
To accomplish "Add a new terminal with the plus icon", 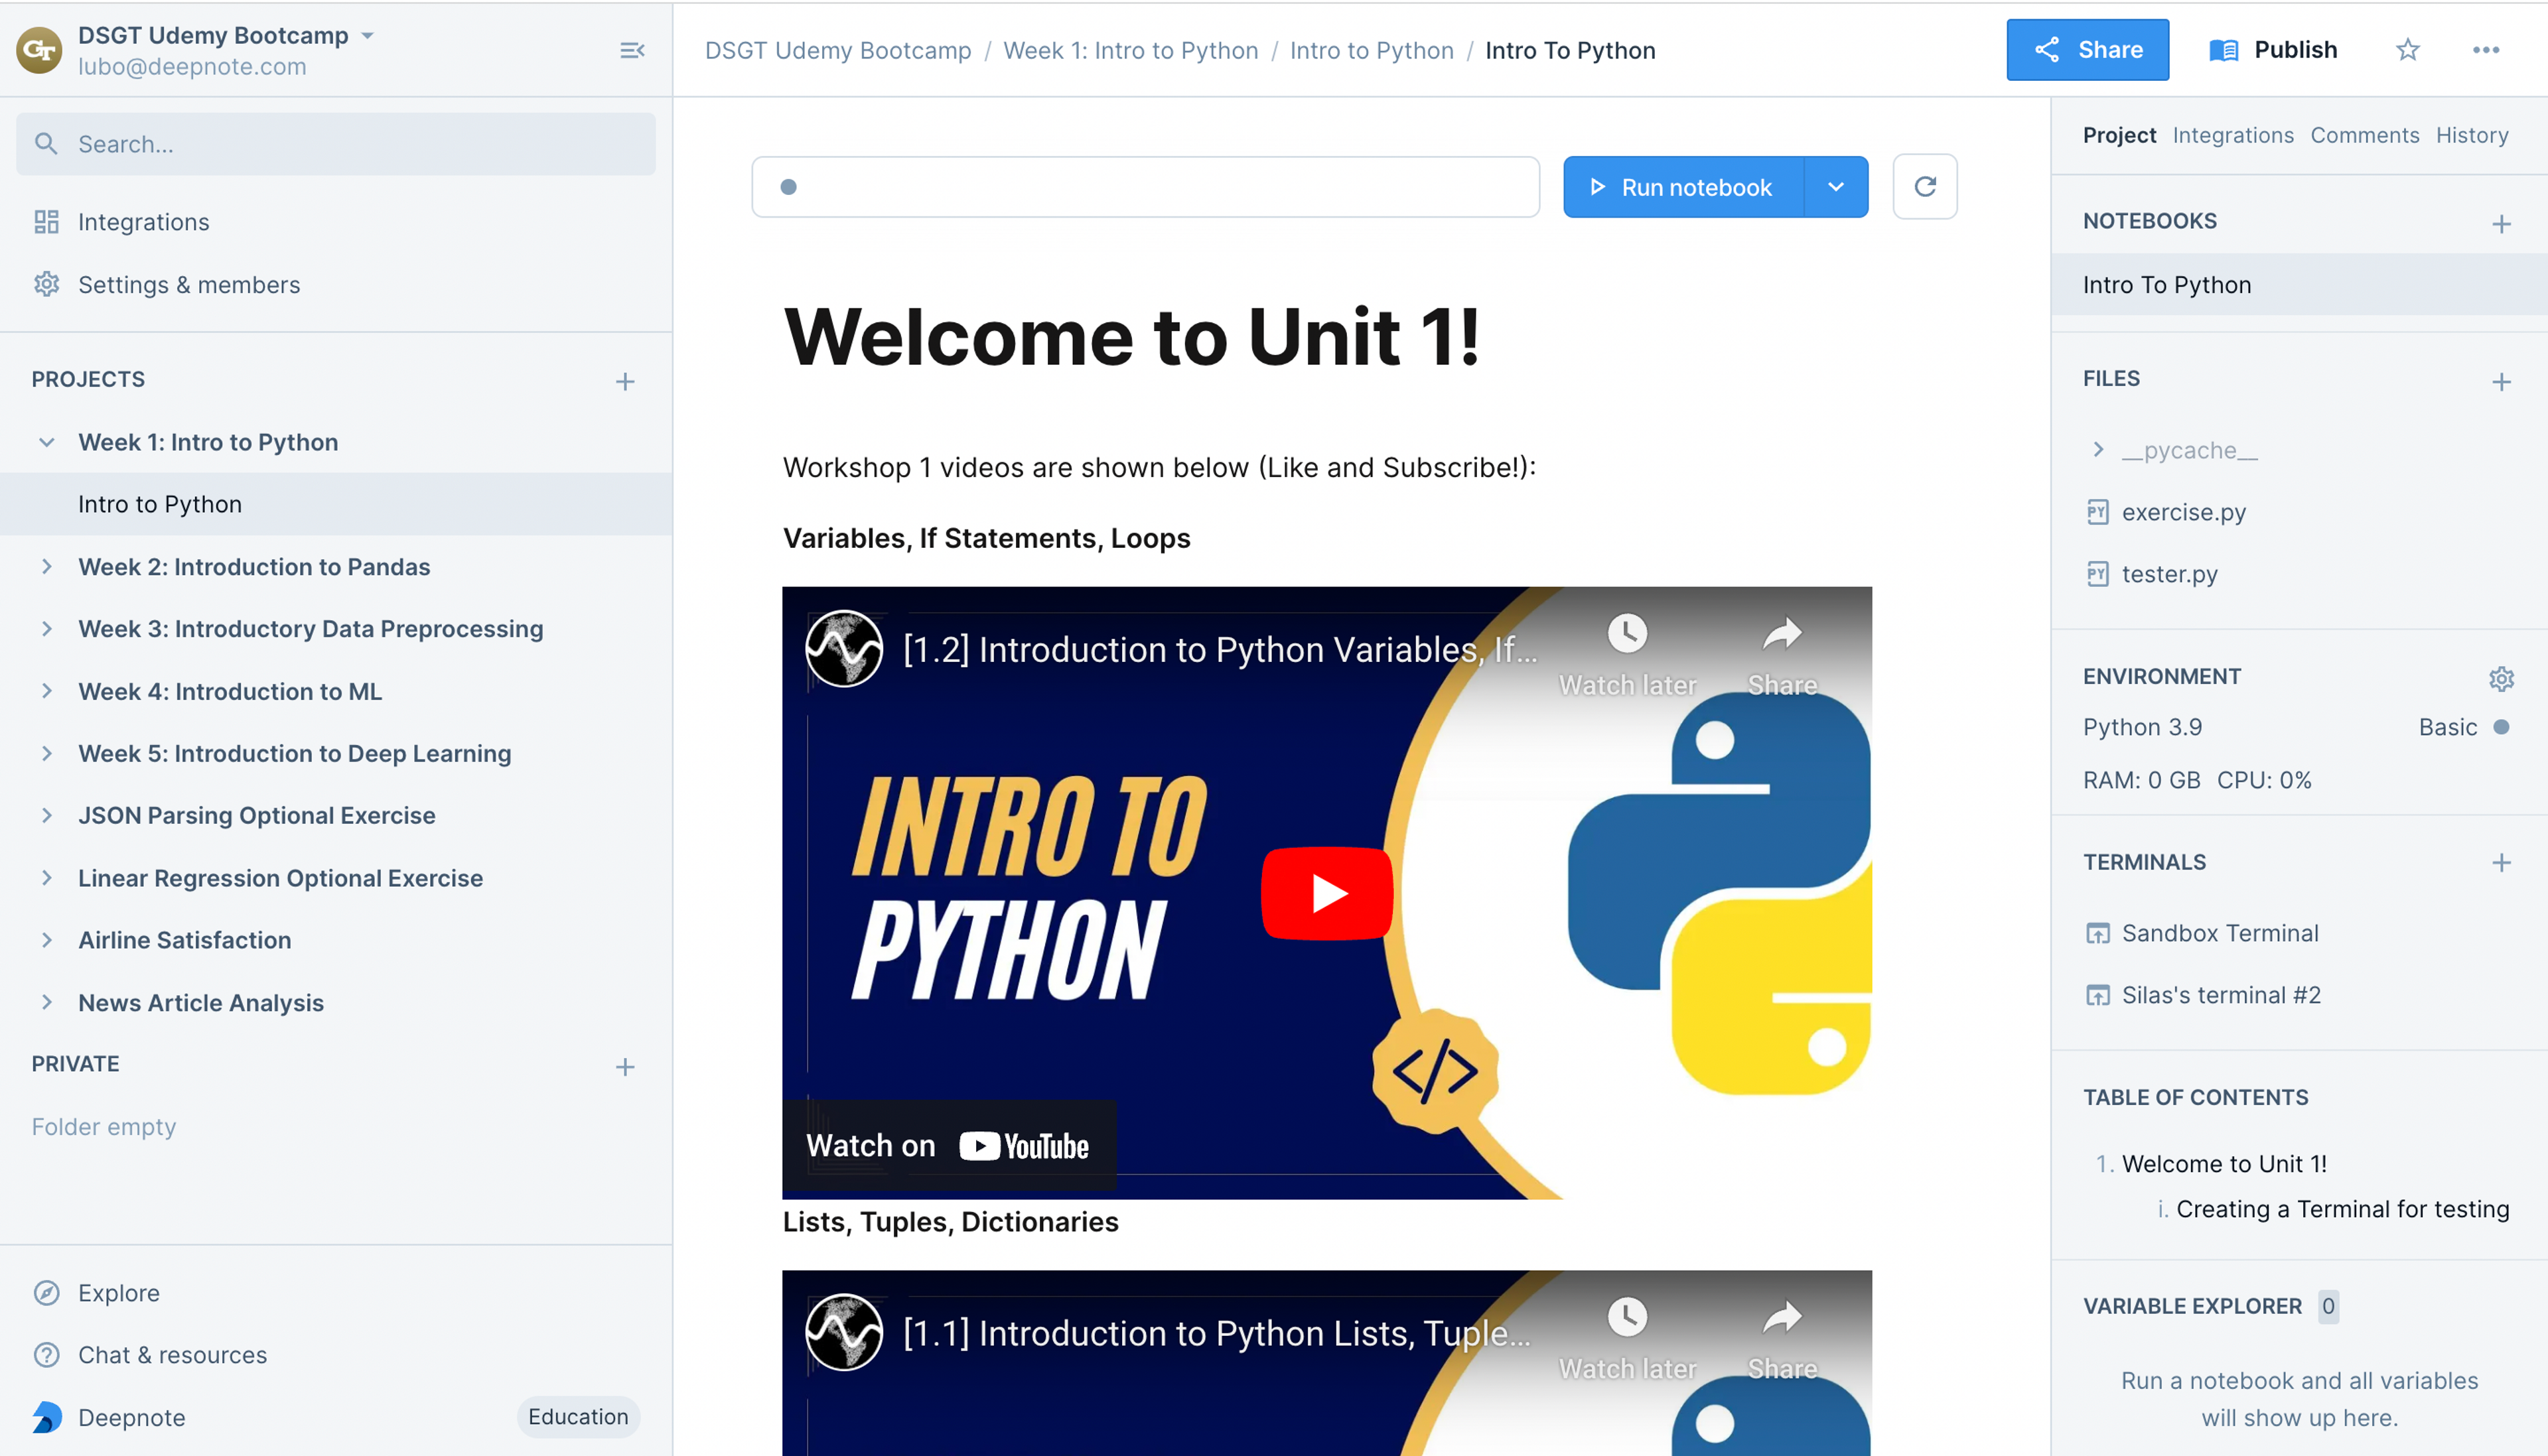I will click(2501, 862).
